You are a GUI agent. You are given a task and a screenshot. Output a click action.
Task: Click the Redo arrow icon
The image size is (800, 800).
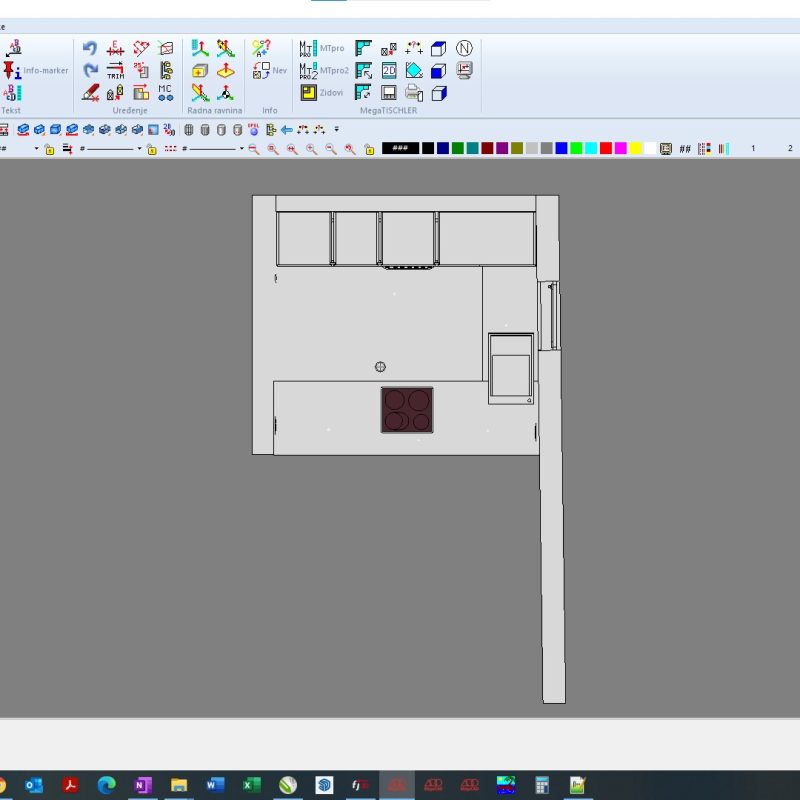[x=90, y=70]
